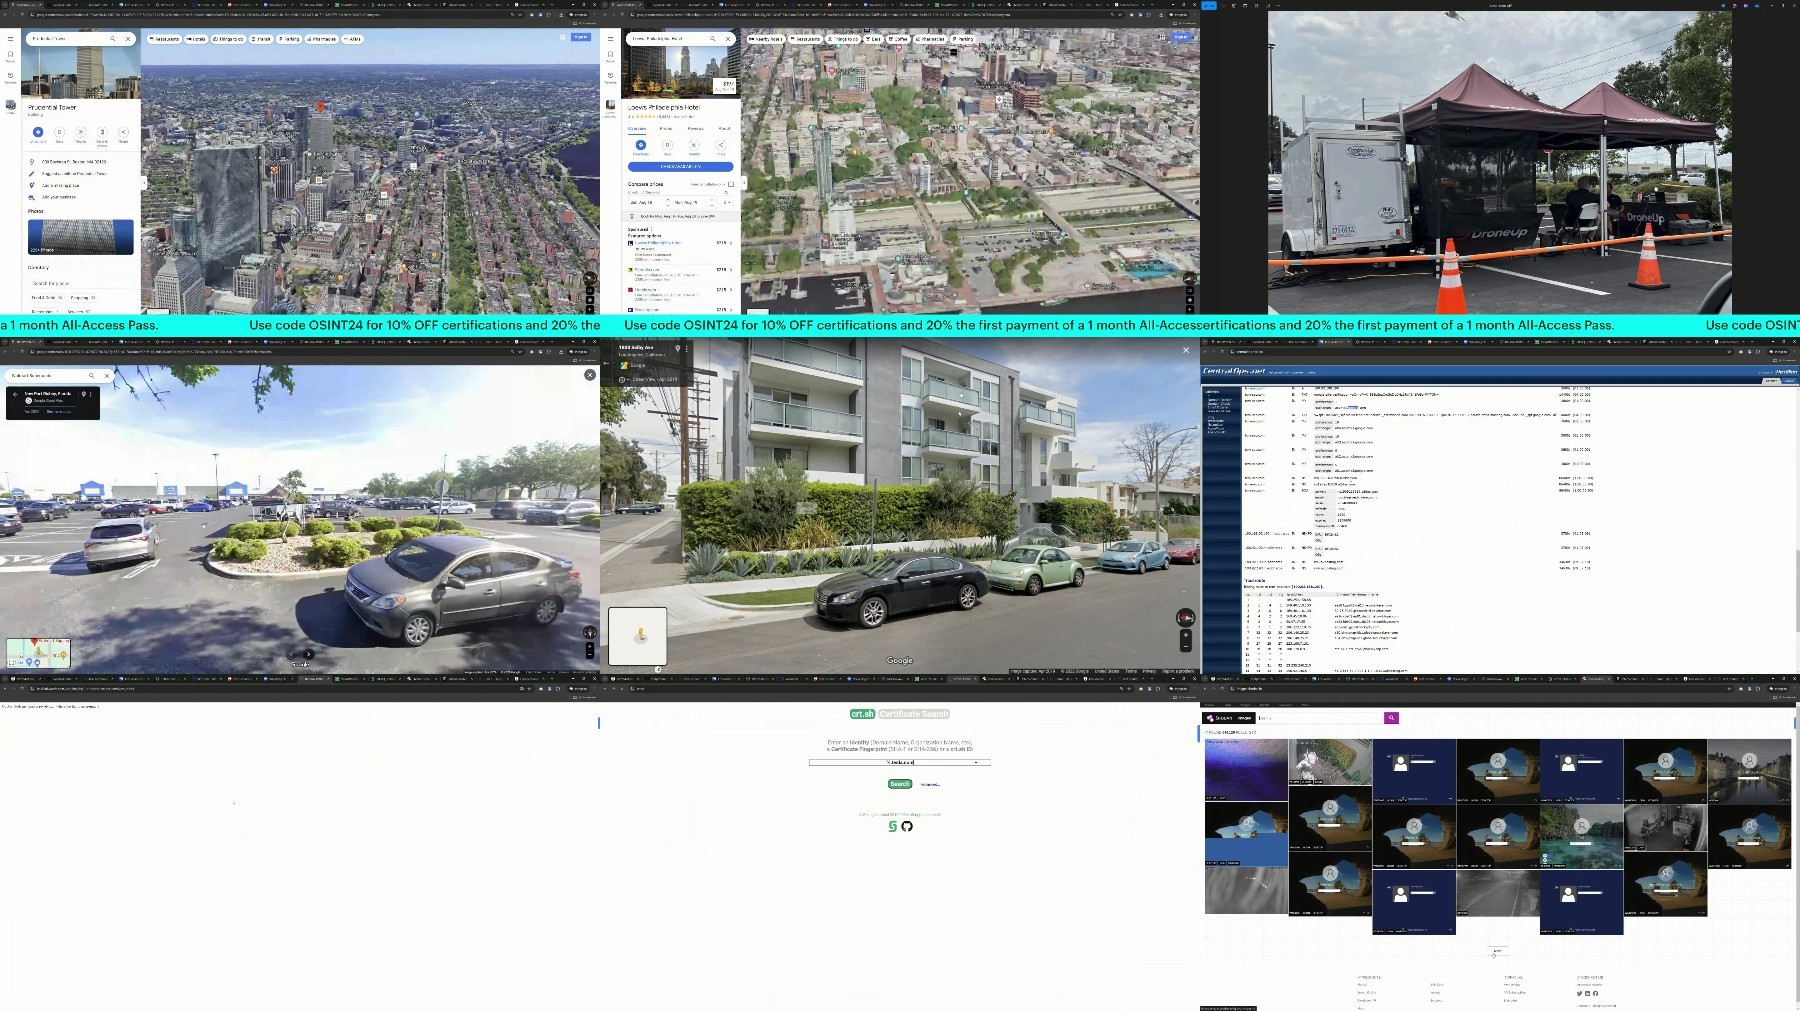Open guest count dropdown under Compare prices
Image resolution: width=1800 pixels, height=1011 pixels.
726,203
